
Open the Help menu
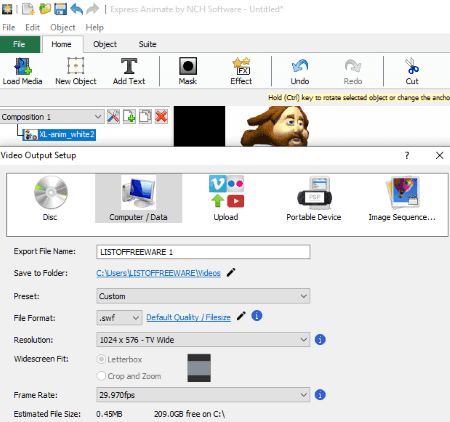pos(95,27)
